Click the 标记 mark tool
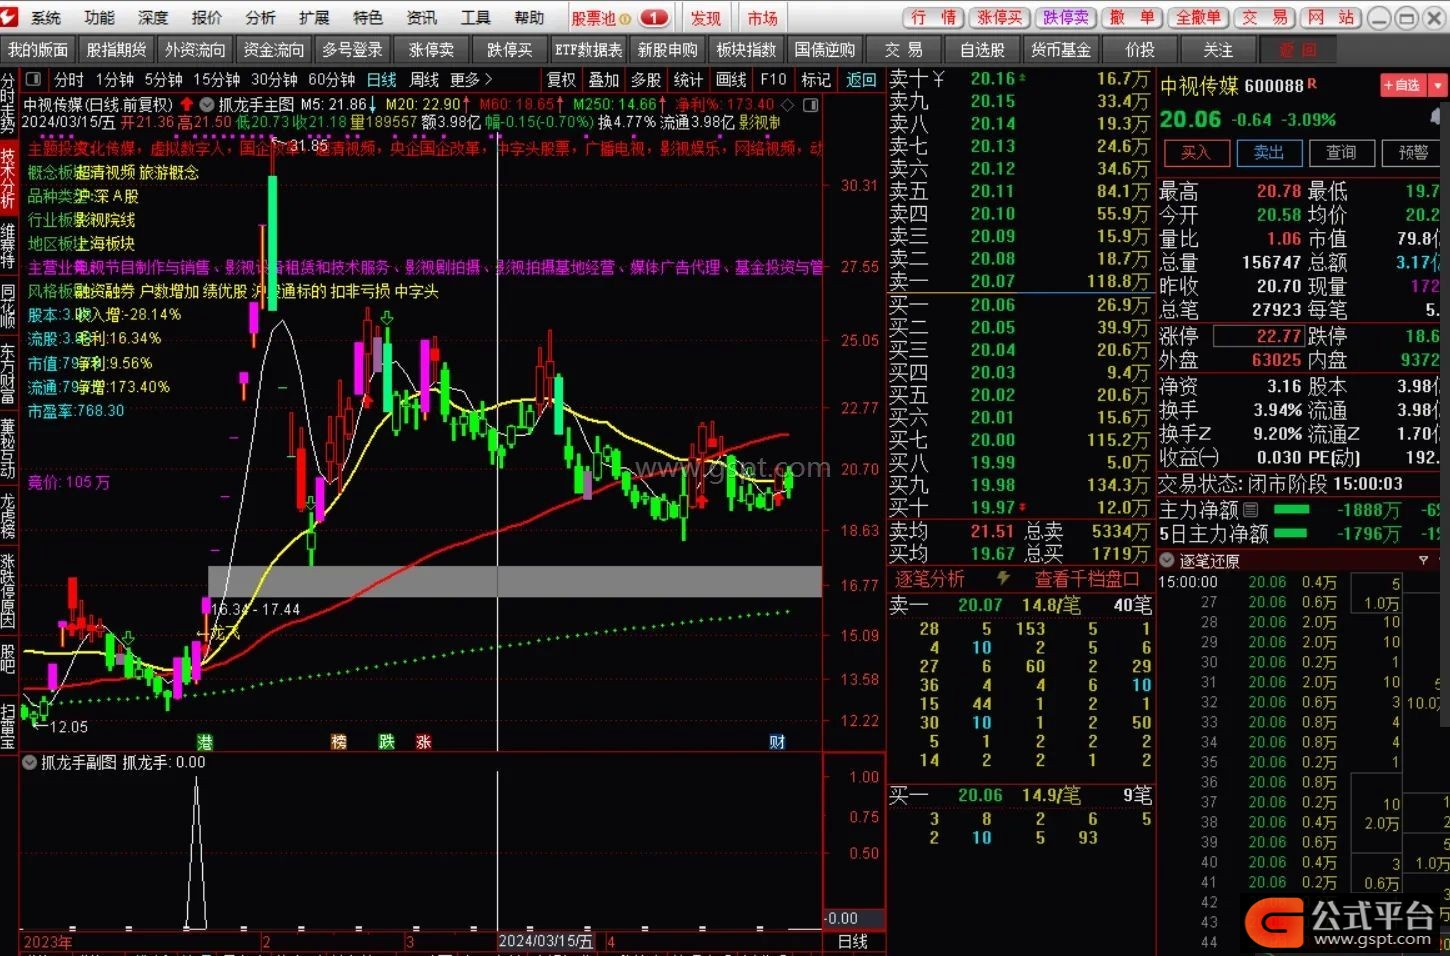This screenshot has width=1450, height=956. (815, 79)
